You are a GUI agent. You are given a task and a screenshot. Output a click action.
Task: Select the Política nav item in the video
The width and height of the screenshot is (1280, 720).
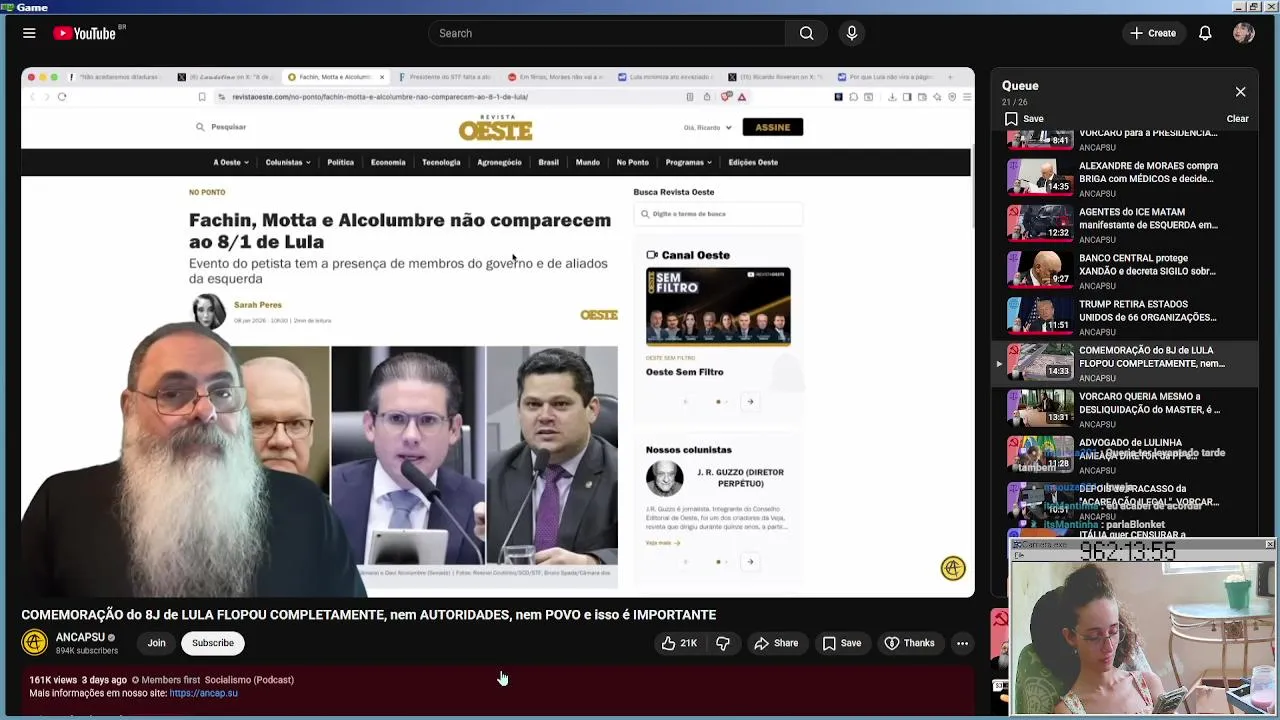tap(340, 162)
